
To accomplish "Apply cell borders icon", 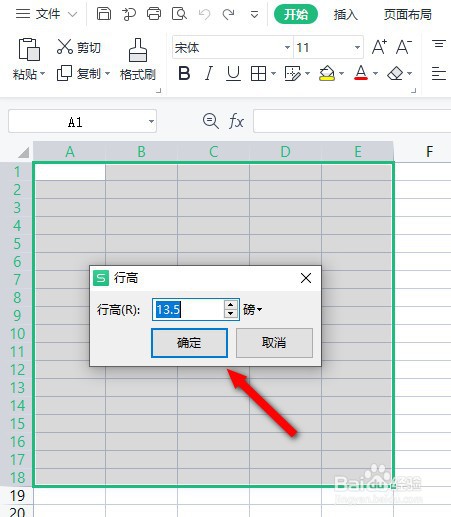I will pos(258,73).
